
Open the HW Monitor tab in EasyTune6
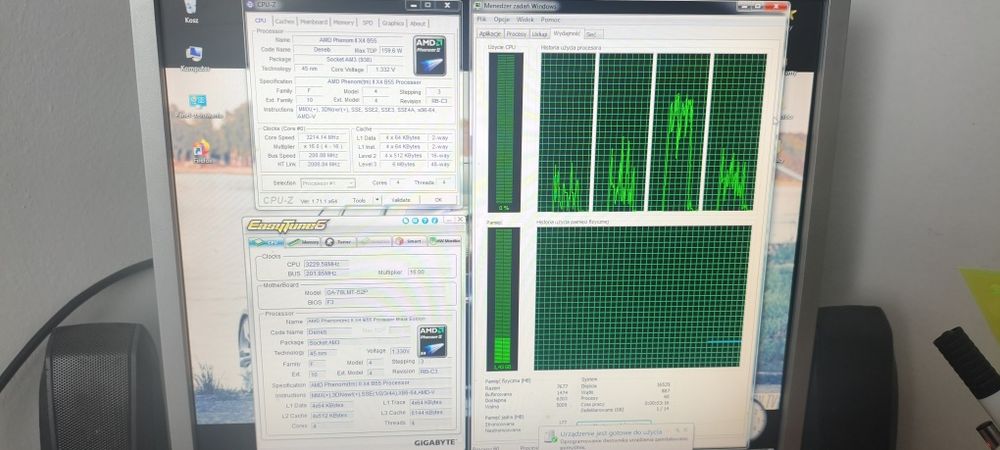click(444, 241)
